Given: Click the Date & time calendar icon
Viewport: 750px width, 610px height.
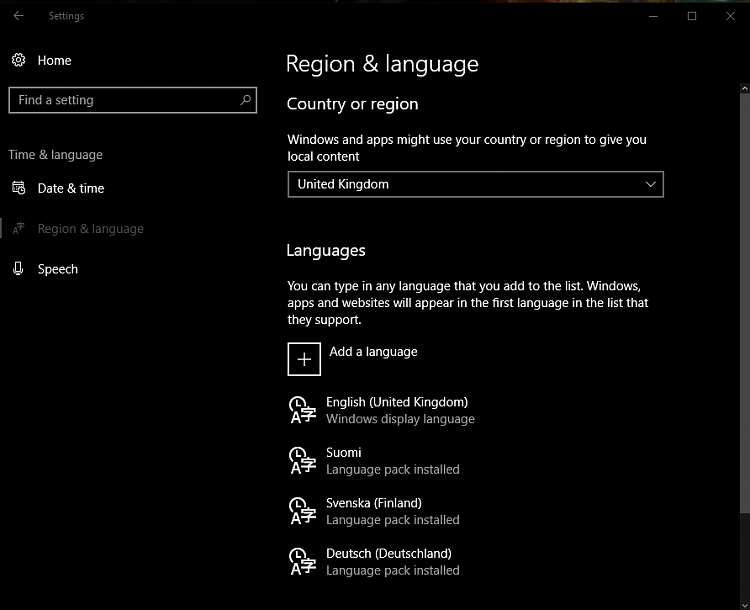Looking at the screenshot, I should coord(18,188).
